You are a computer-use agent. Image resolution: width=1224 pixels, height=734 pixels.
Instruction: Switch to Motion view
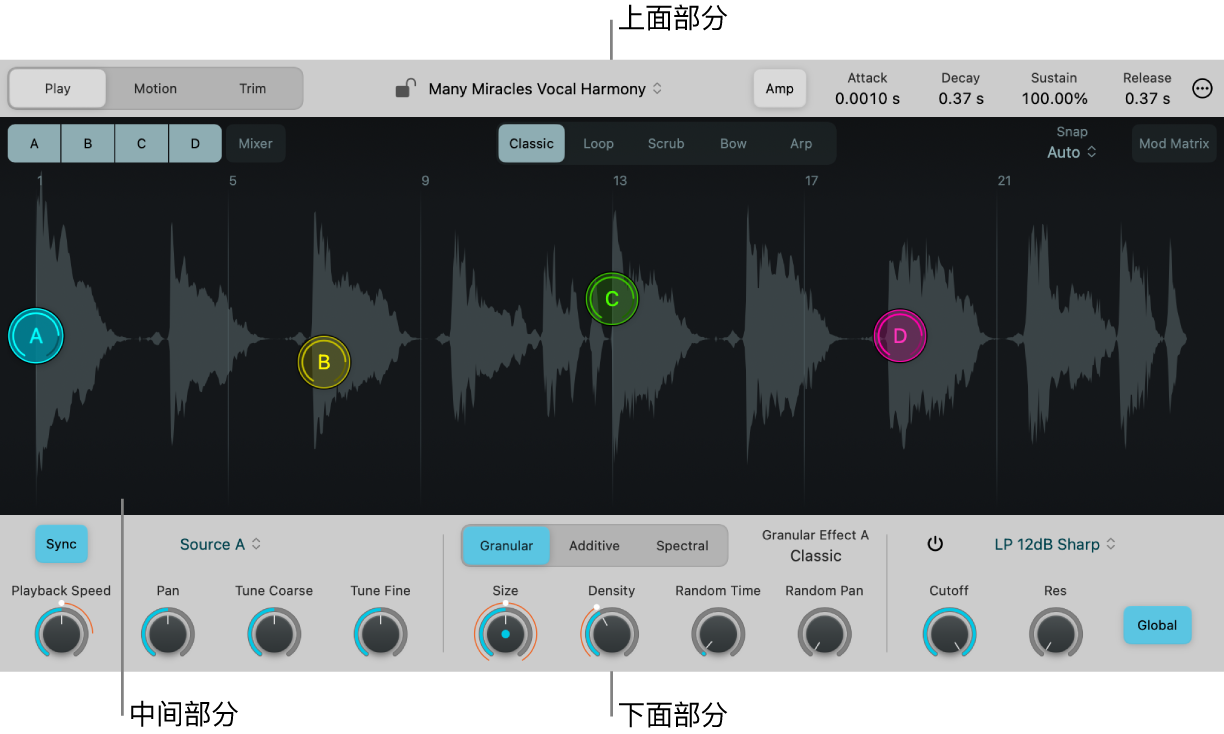click(155, 88)
